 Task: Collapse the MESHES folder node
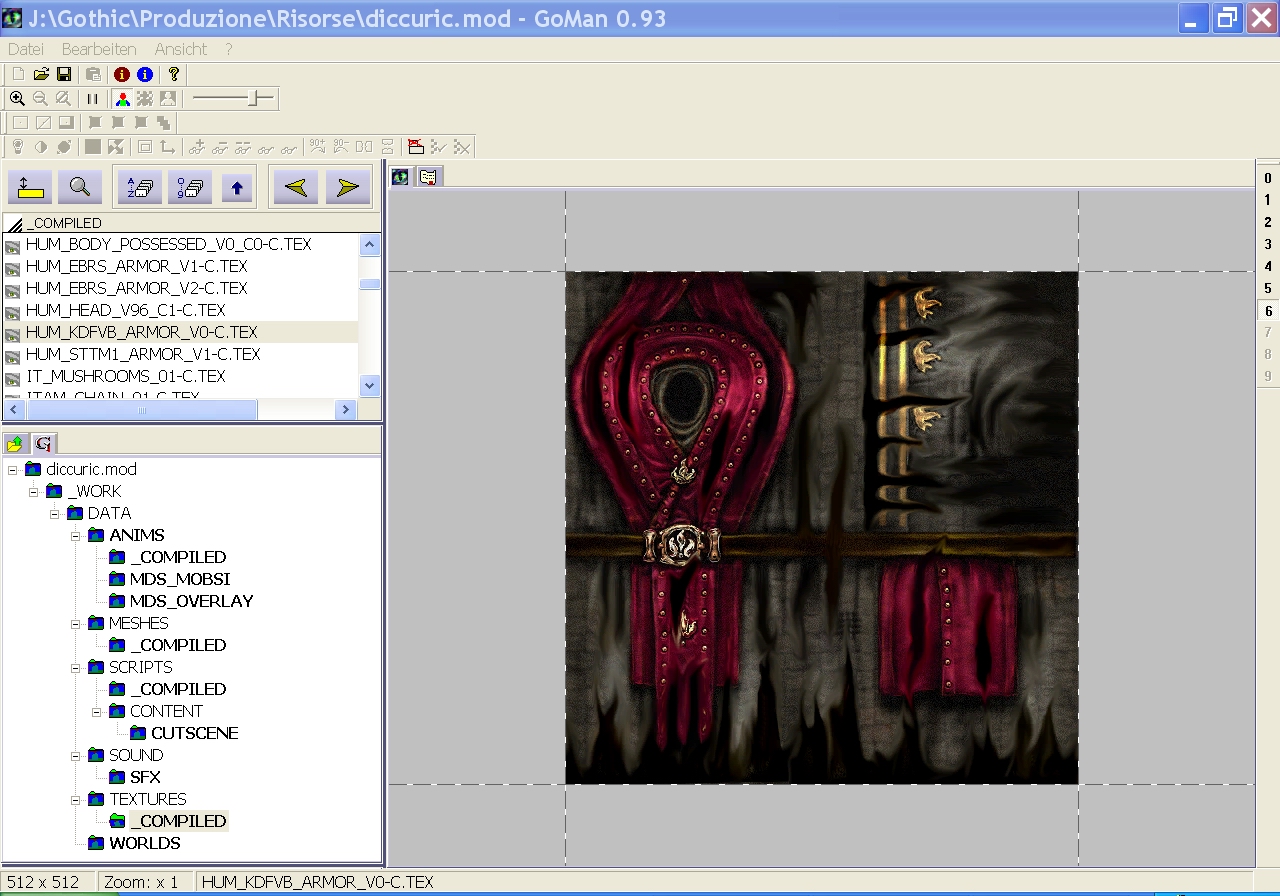pos(76,623)
